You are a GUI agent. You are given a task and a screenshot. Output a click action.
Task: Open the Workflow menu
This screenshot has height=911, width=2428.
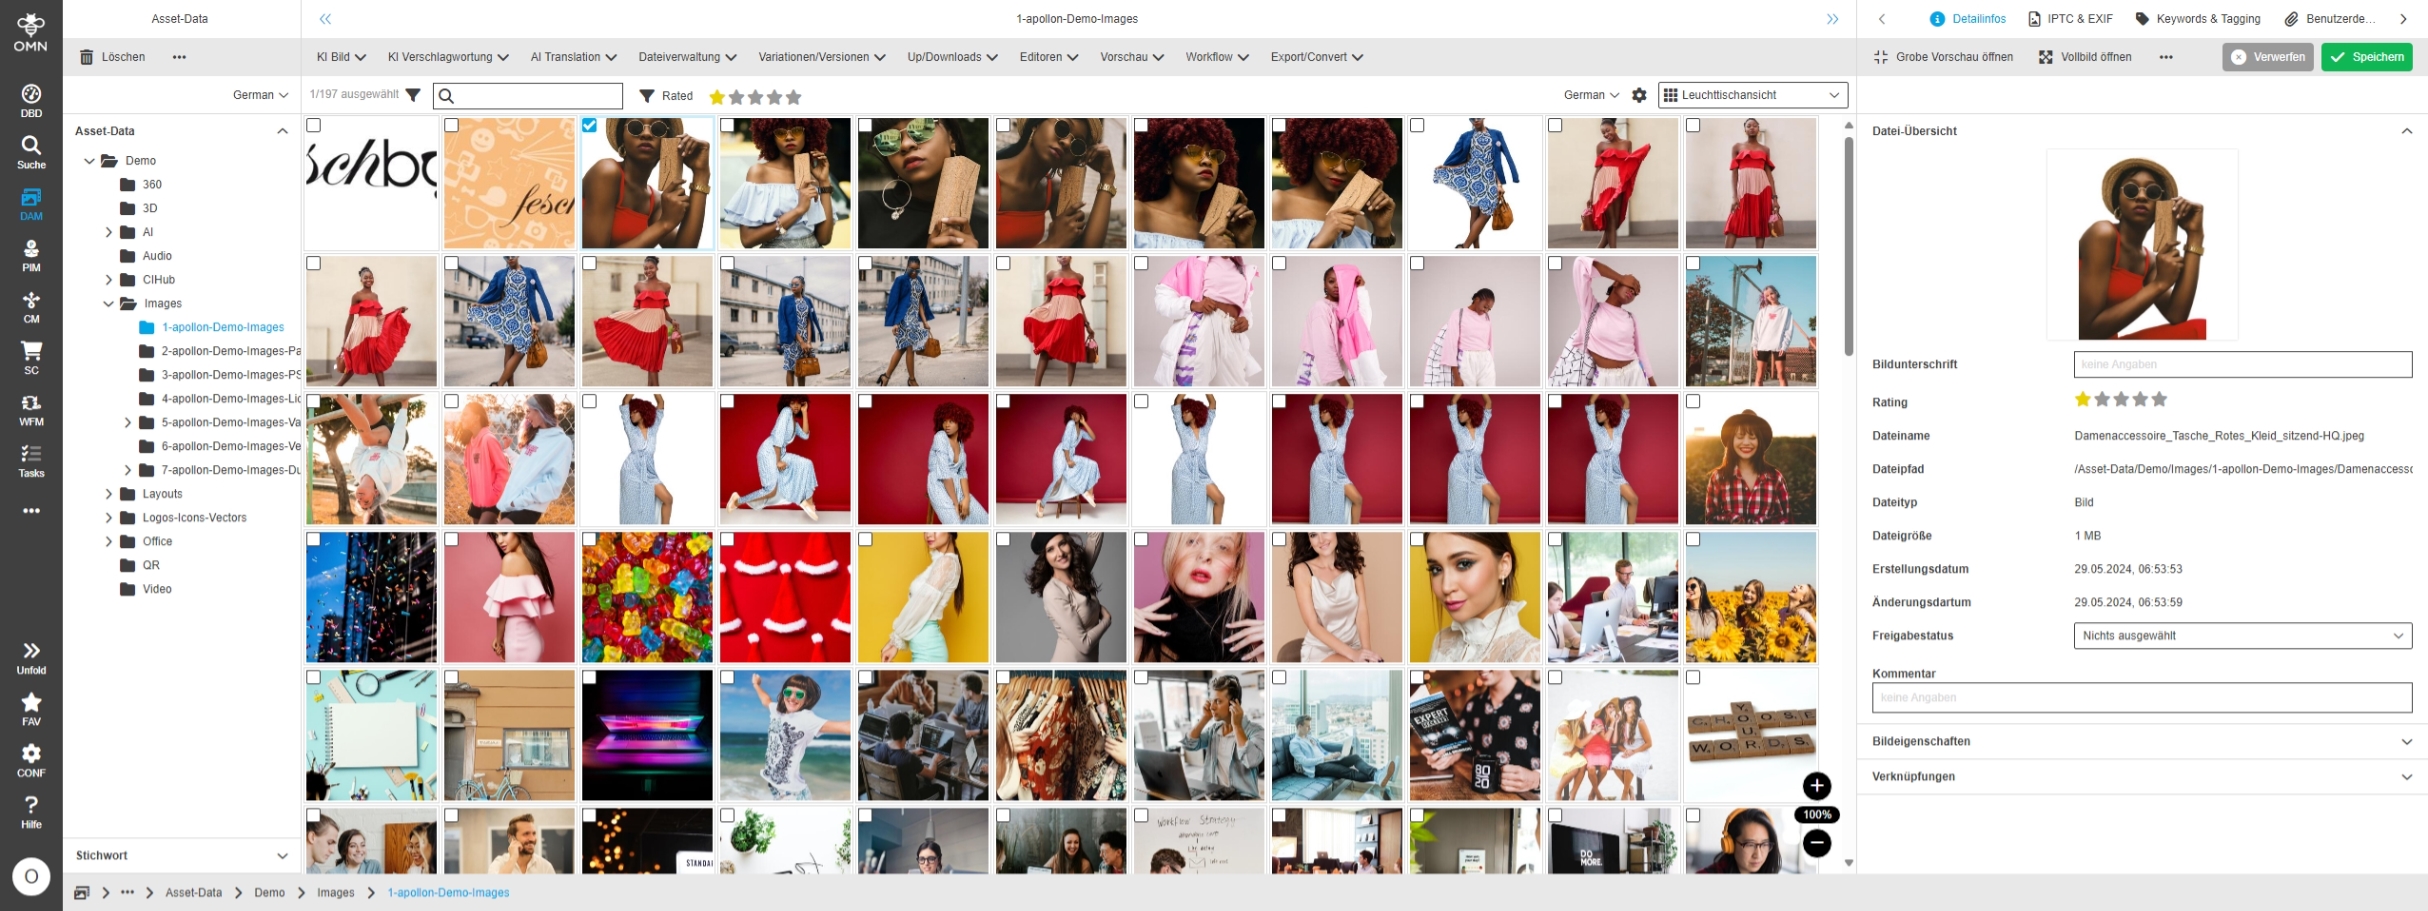point(1216,57)
